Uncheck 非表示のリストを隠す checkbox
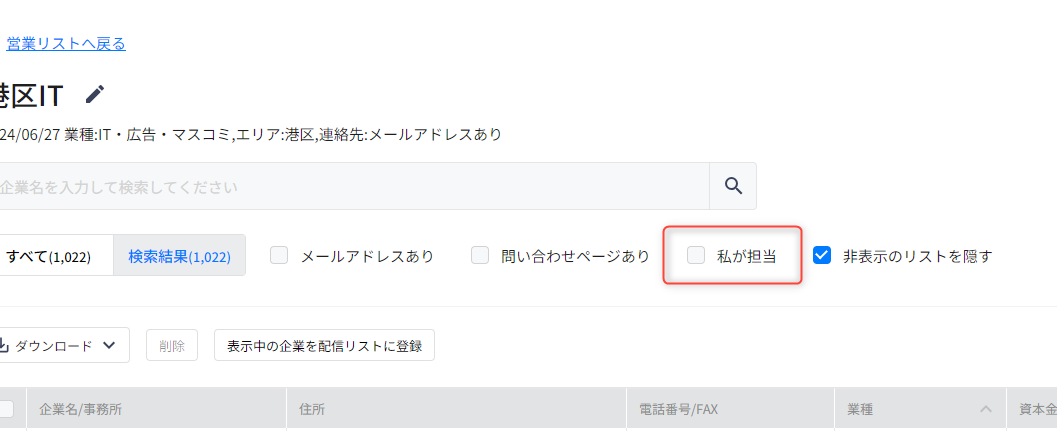Screen dimensions: 1057x431 pos(822,256)
